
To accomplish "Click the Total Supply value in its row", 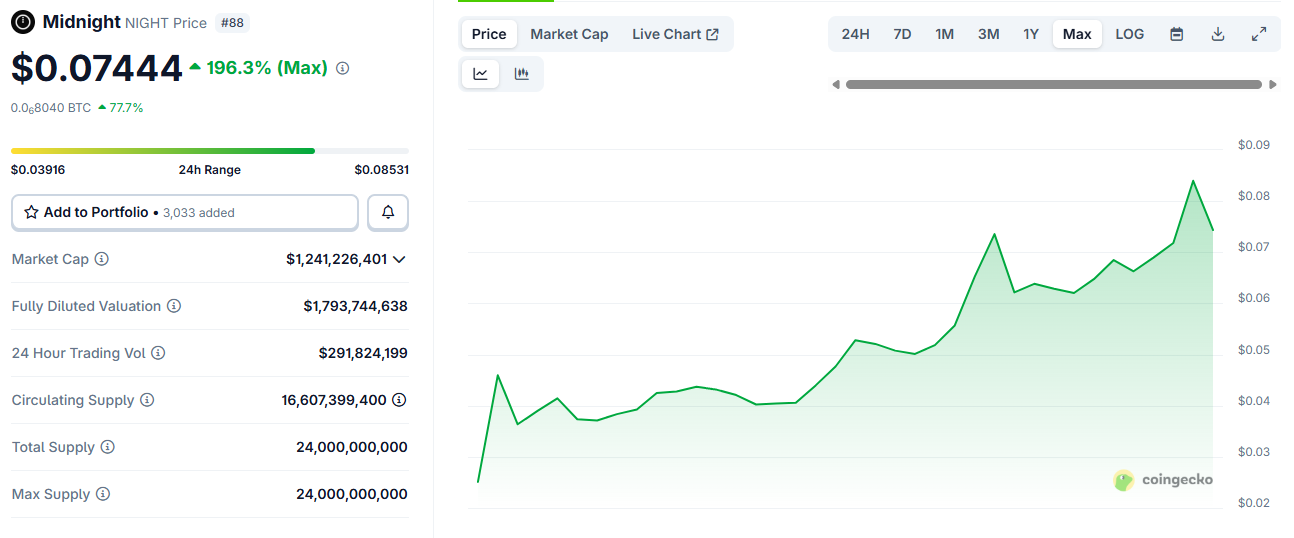I will pyautogui.click(x=352, y=447).
